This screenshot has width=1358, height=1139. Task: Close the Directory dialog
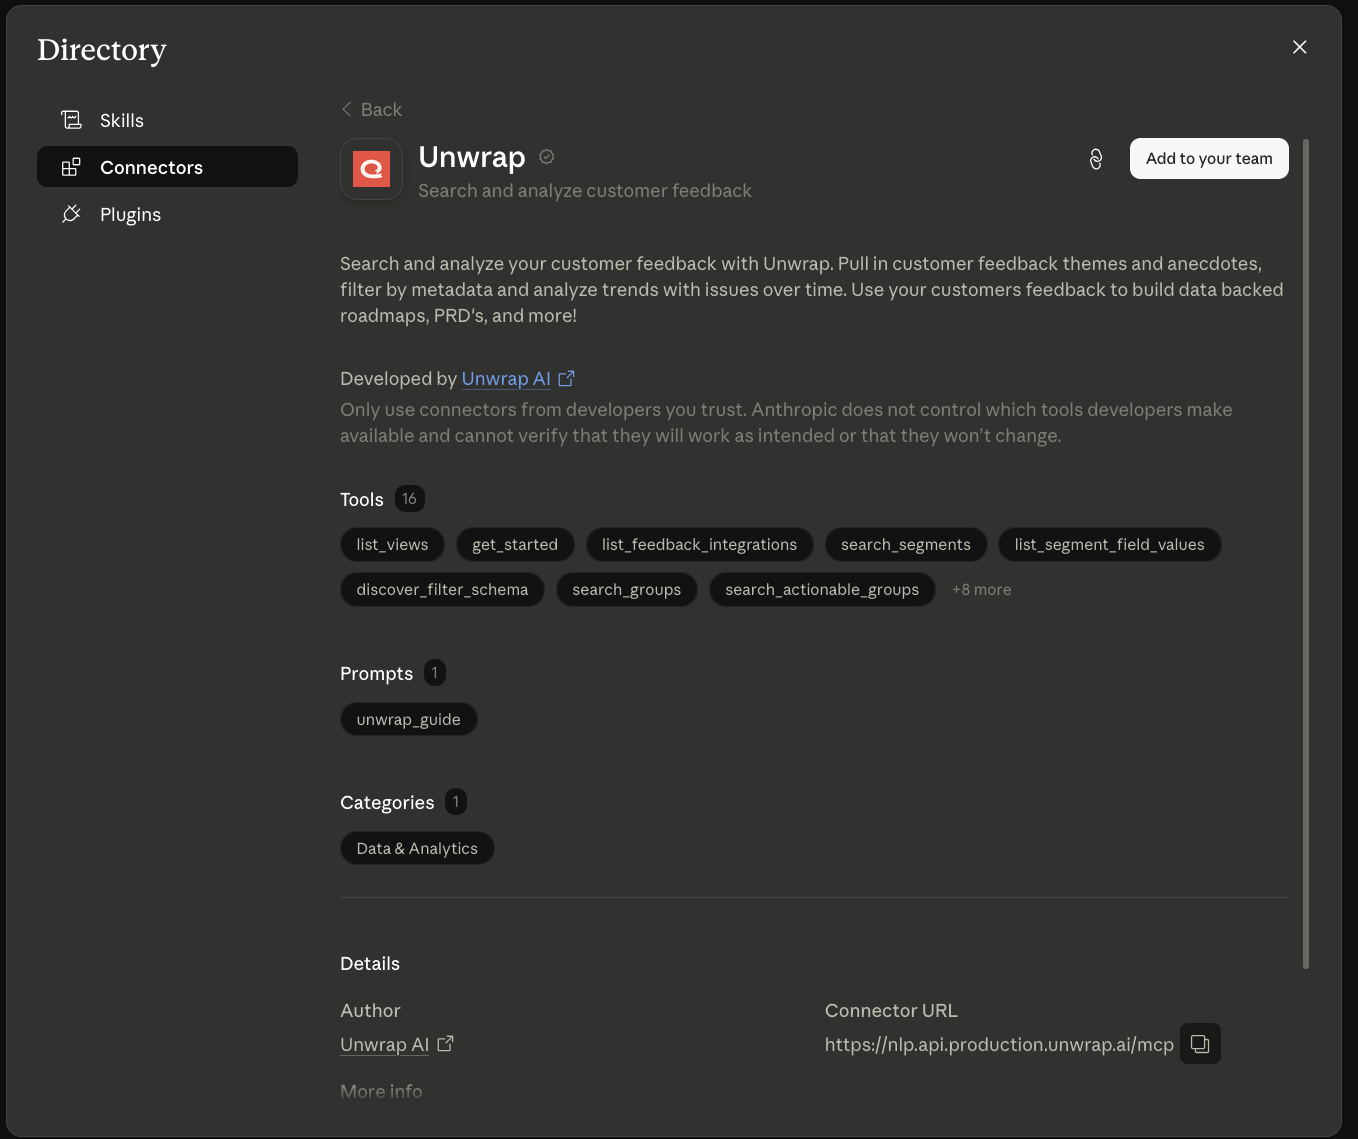[1300, 47]
